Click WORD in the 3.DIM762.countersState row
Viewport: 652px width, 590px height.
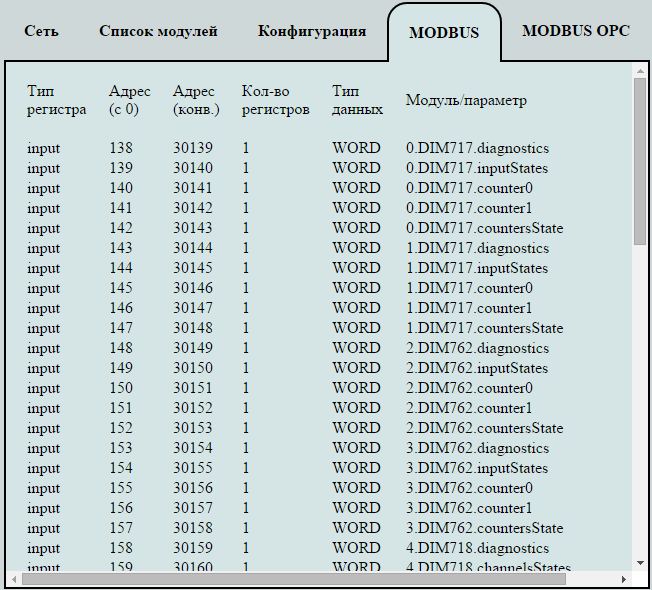coord(356,528)
